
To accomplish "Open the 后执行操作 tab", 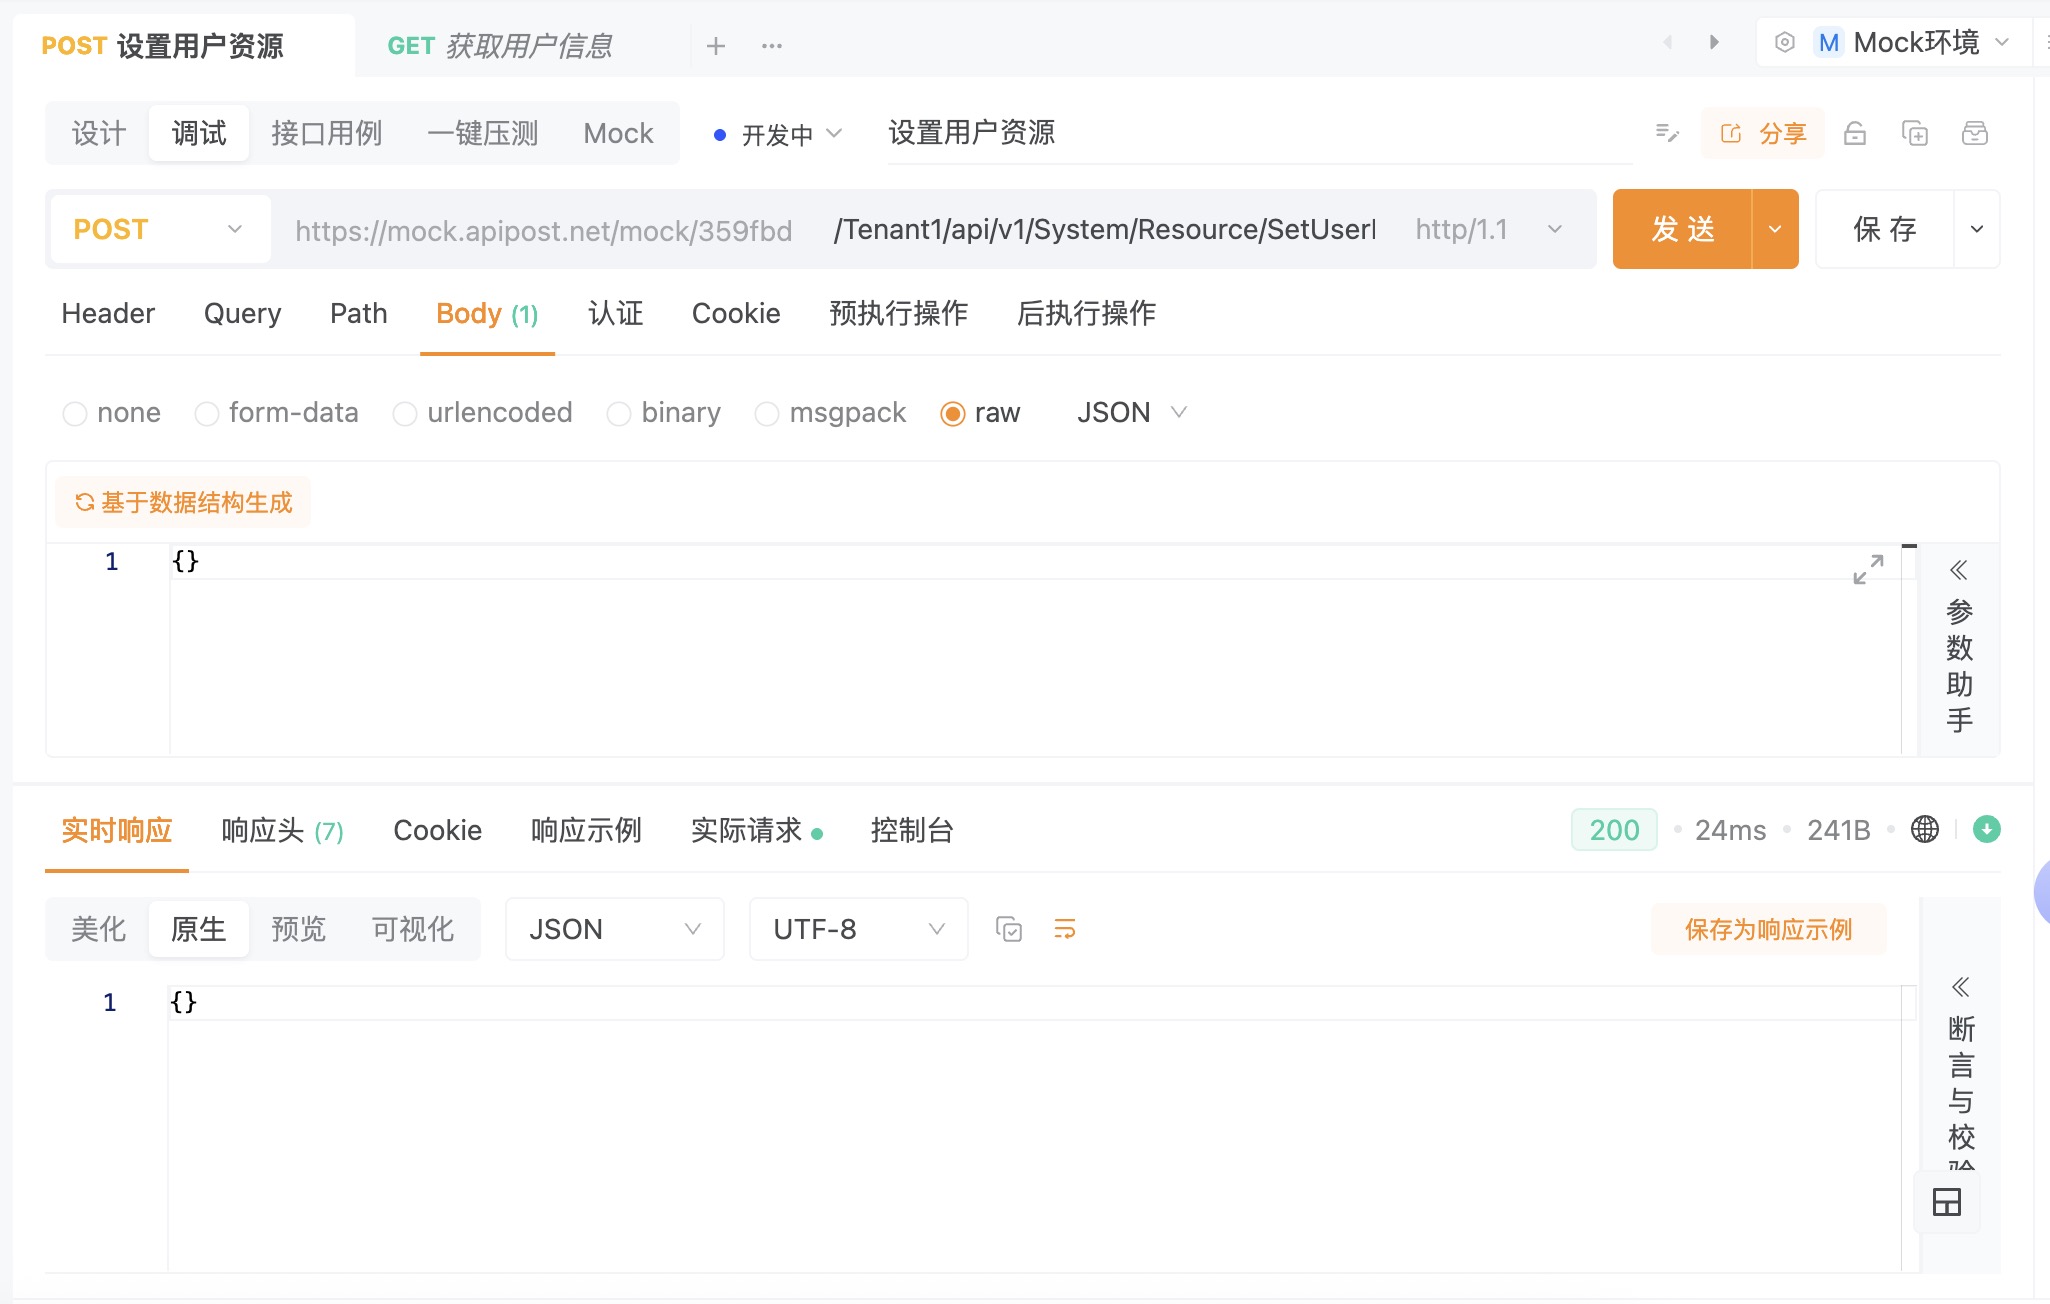I will tap(1087, 313).
